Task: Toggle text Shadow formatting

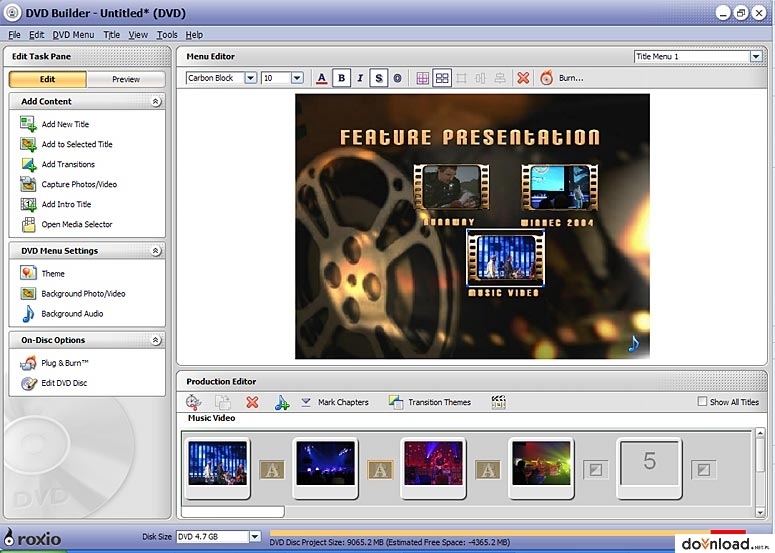Action: point(379,78)
